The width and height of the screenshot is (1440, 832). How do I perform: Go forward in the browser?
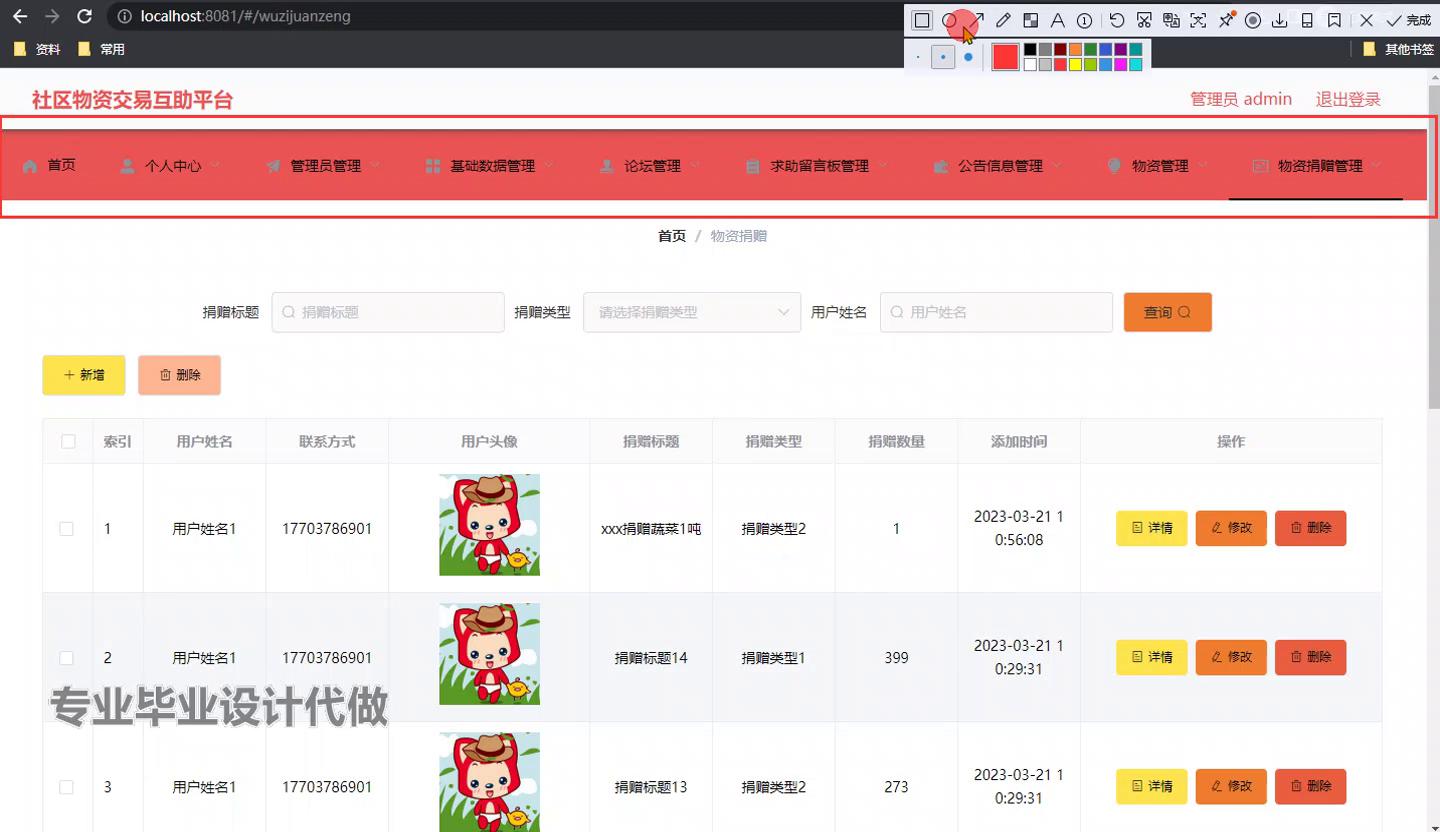[x=52, y=16]
